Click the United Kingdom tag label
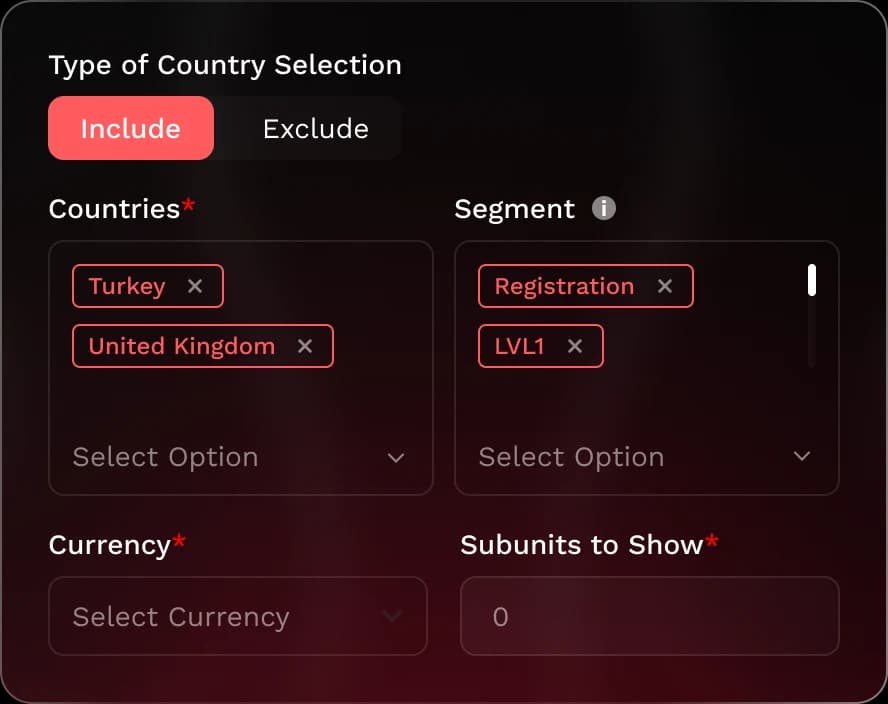The width and height of the screenshot is (888, 704). [182, 346]
